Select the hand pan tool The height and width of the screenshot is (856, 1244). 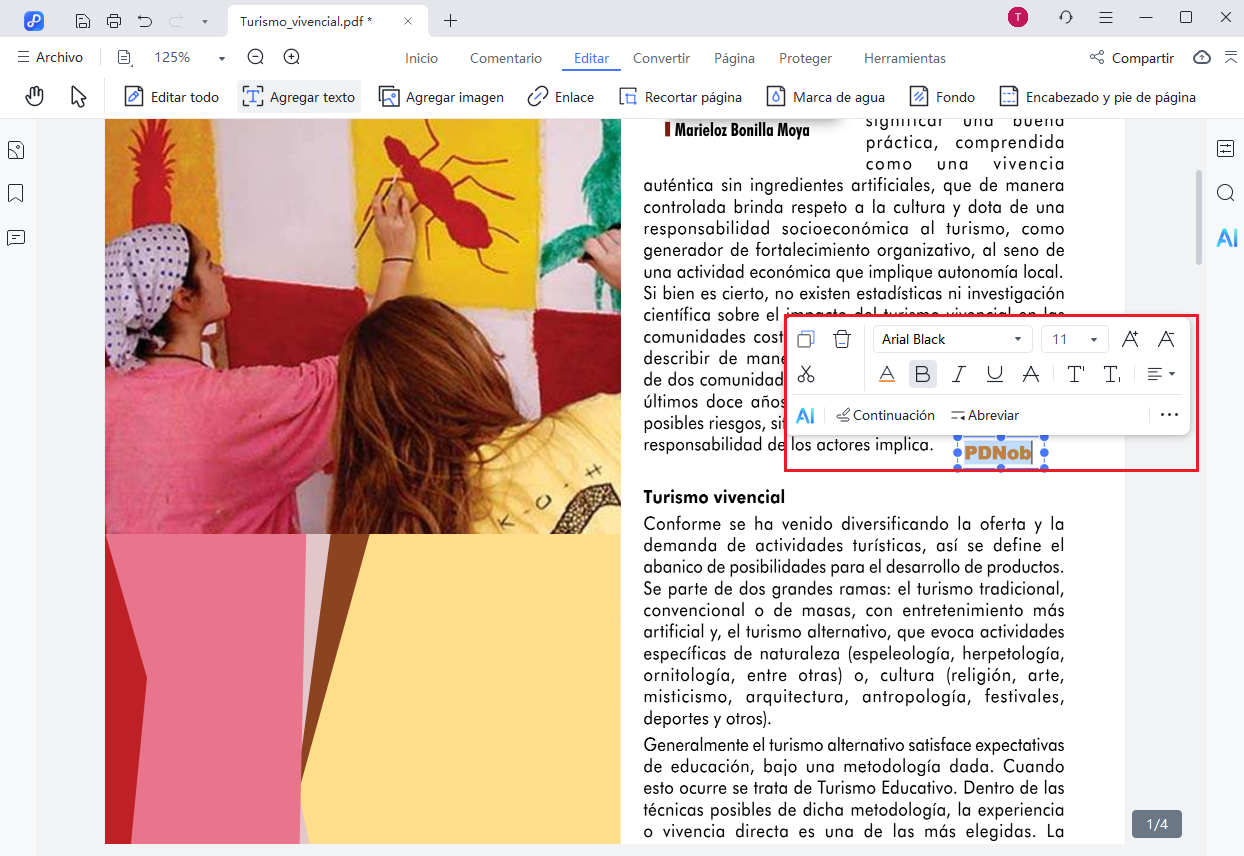tap(35, 96)
